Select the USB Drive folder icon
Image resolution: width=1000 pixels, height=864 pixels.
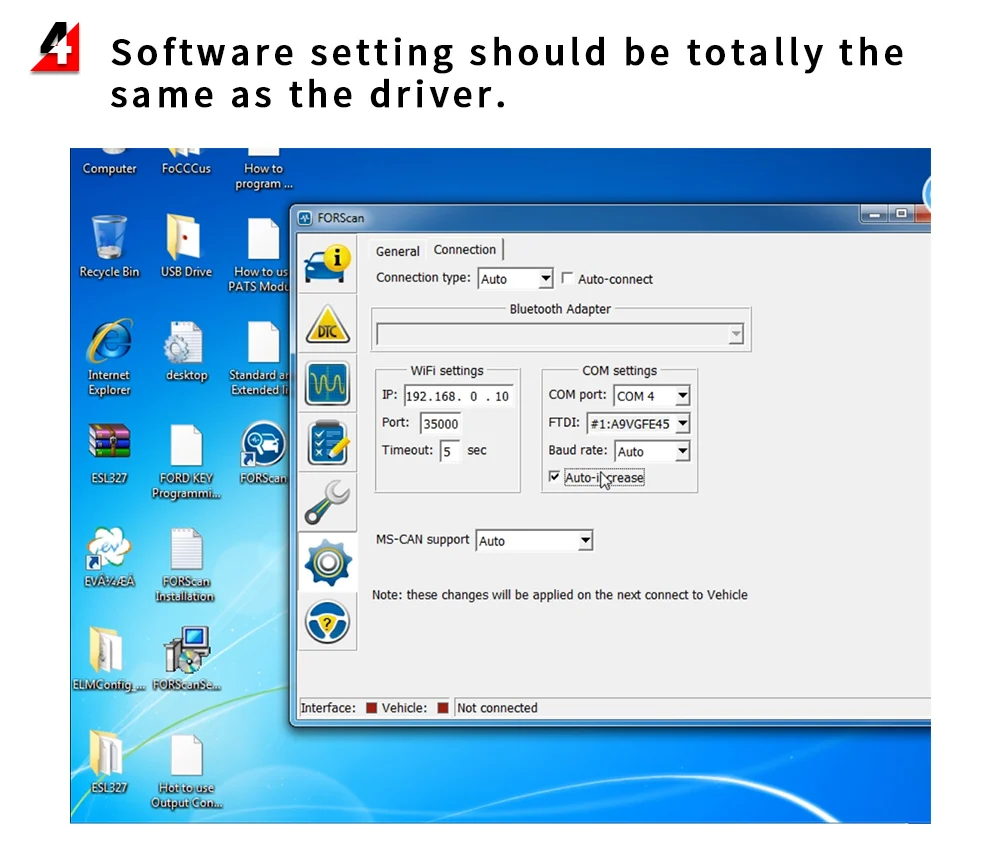186,247
